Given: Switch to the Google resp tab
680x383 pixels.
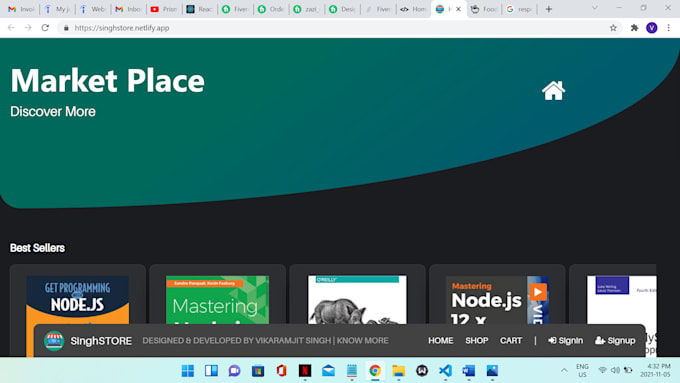Looking at the screenshot, I should [520, 9].
